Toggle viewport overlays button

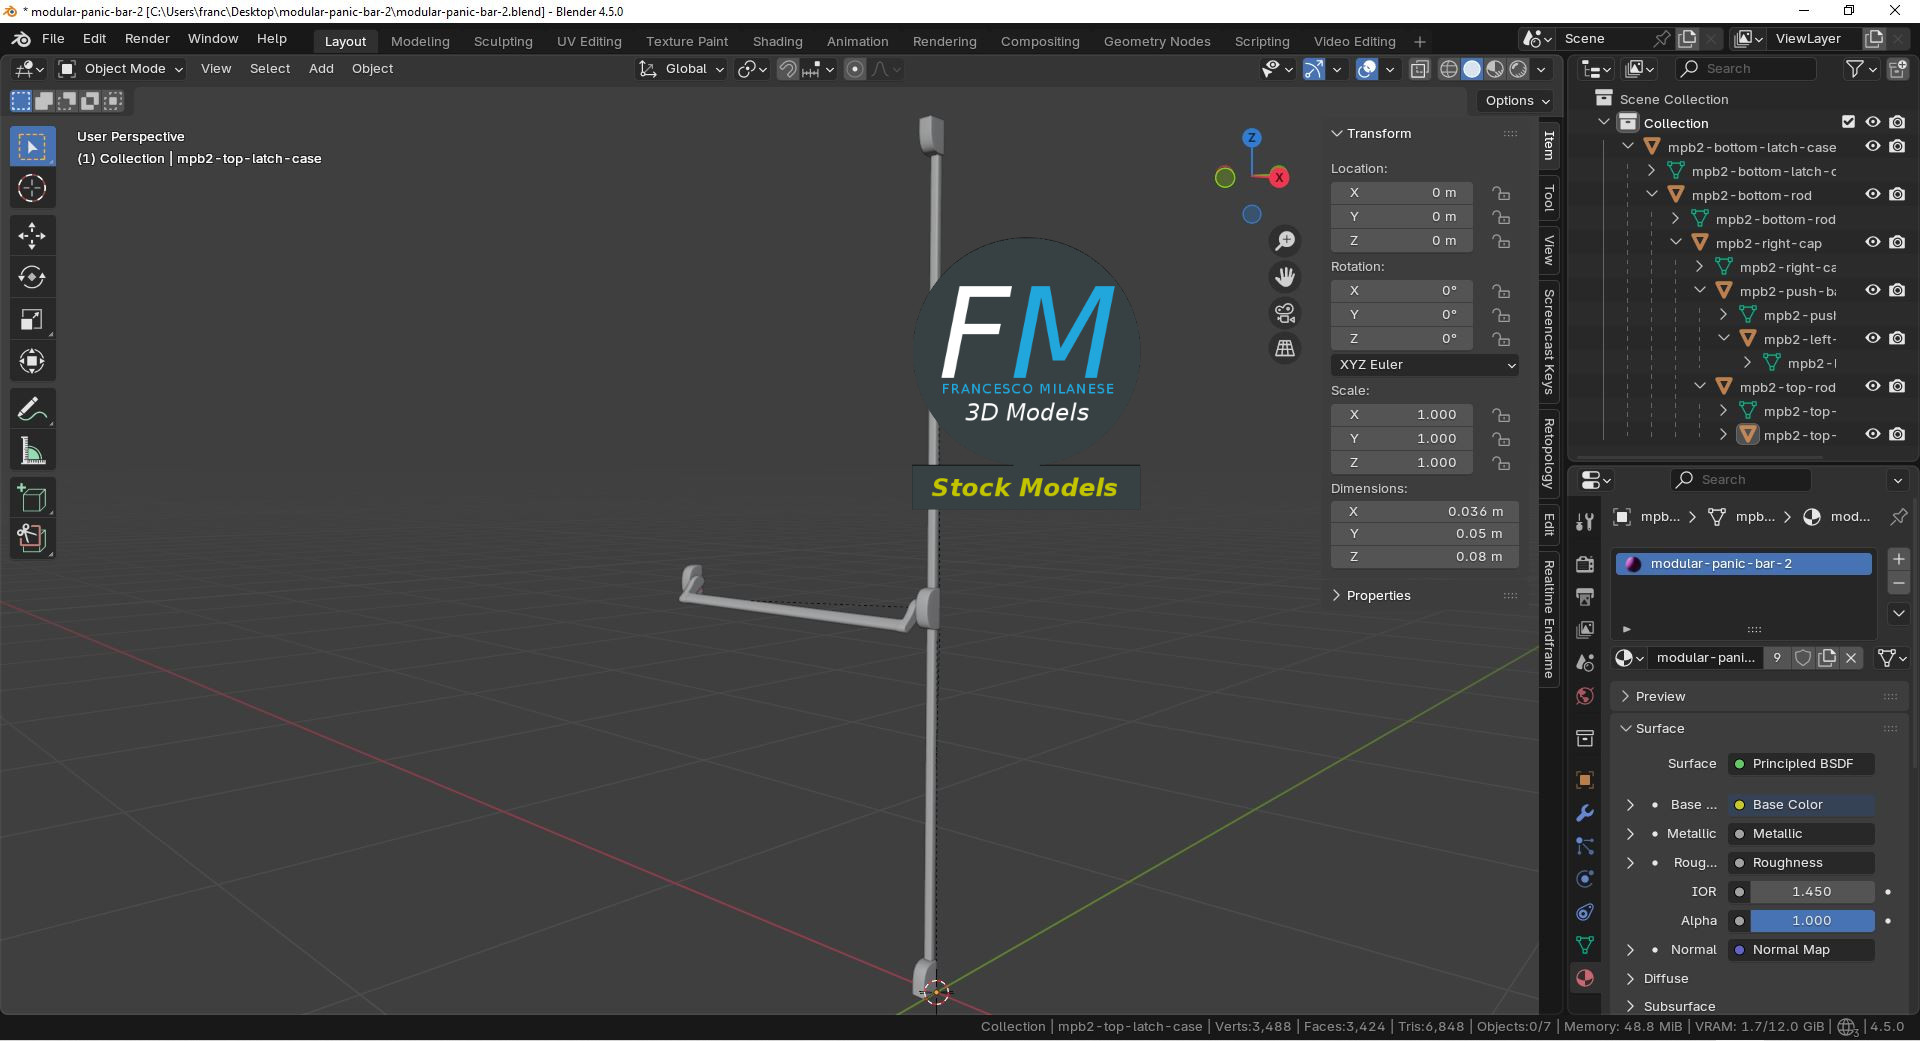(x=1367, y=69)
